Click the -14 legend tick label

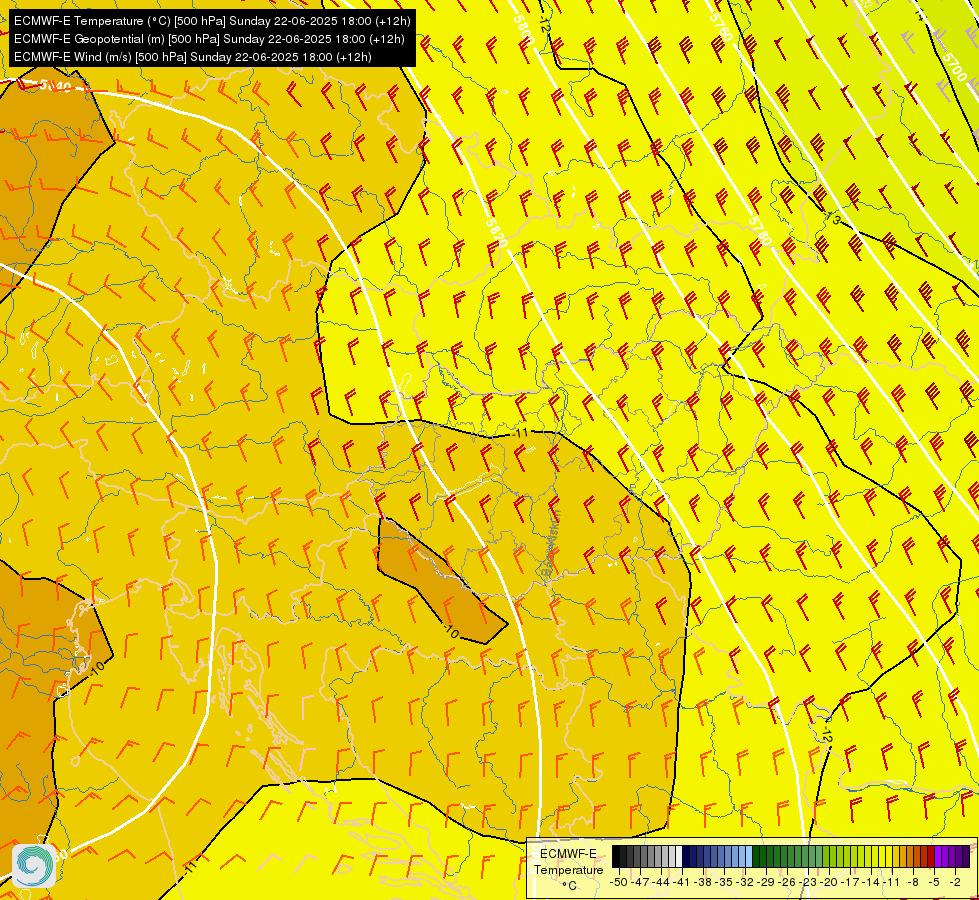point(871,882)
